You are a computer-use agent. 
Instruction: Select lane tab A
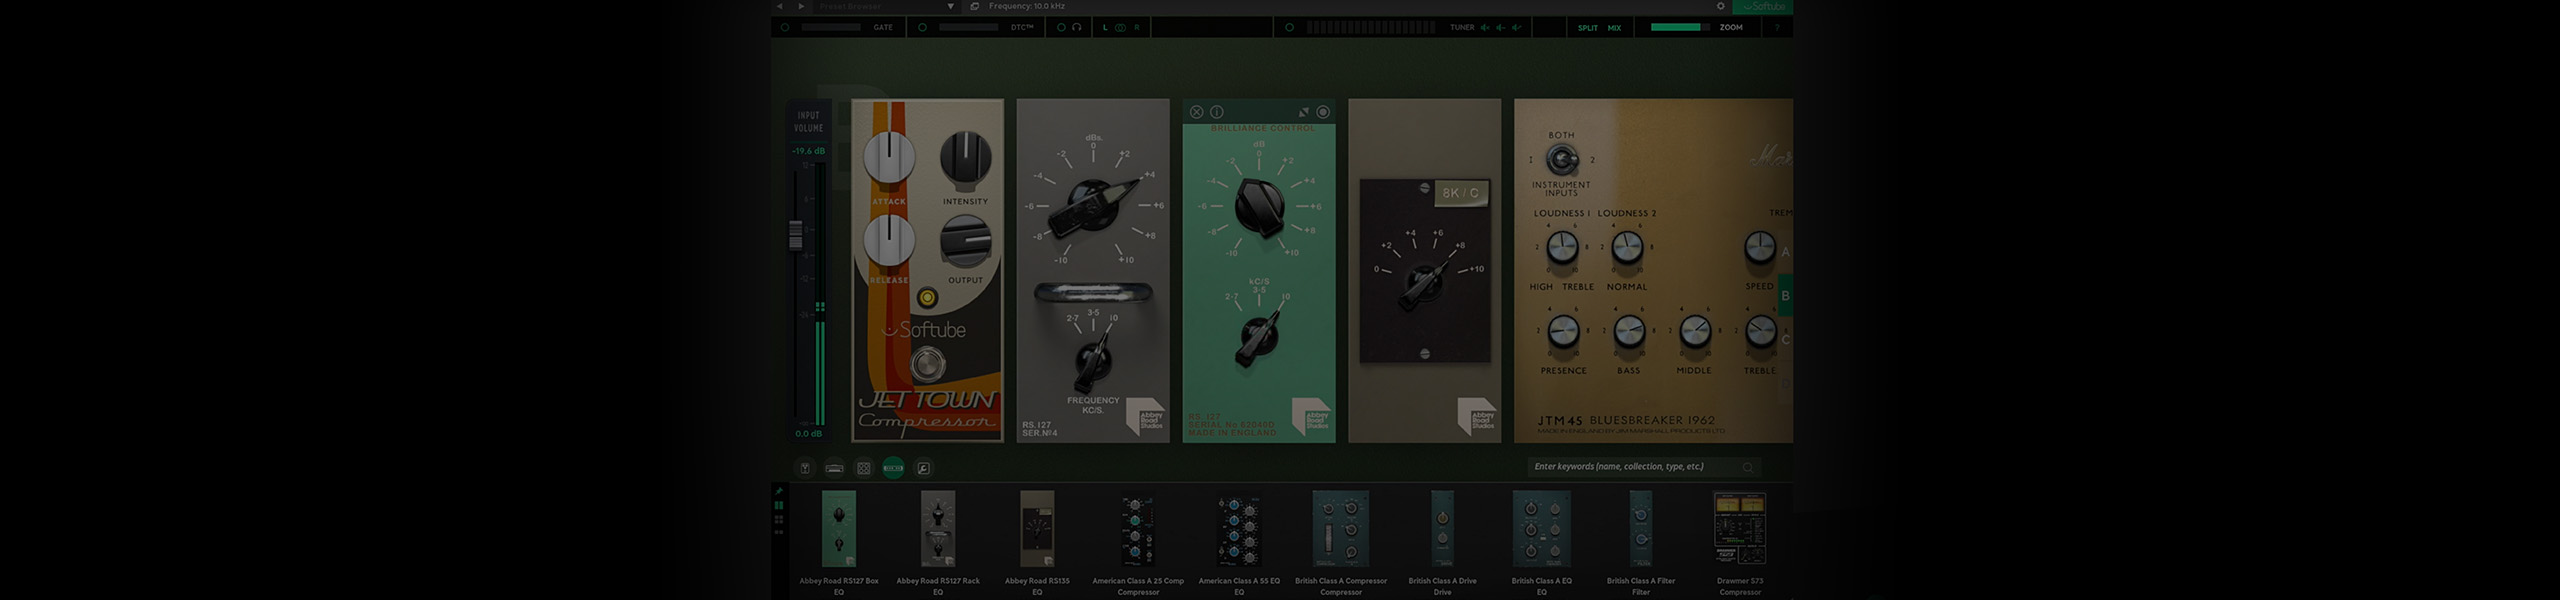pyautogui.click(x=1785, y=252)
